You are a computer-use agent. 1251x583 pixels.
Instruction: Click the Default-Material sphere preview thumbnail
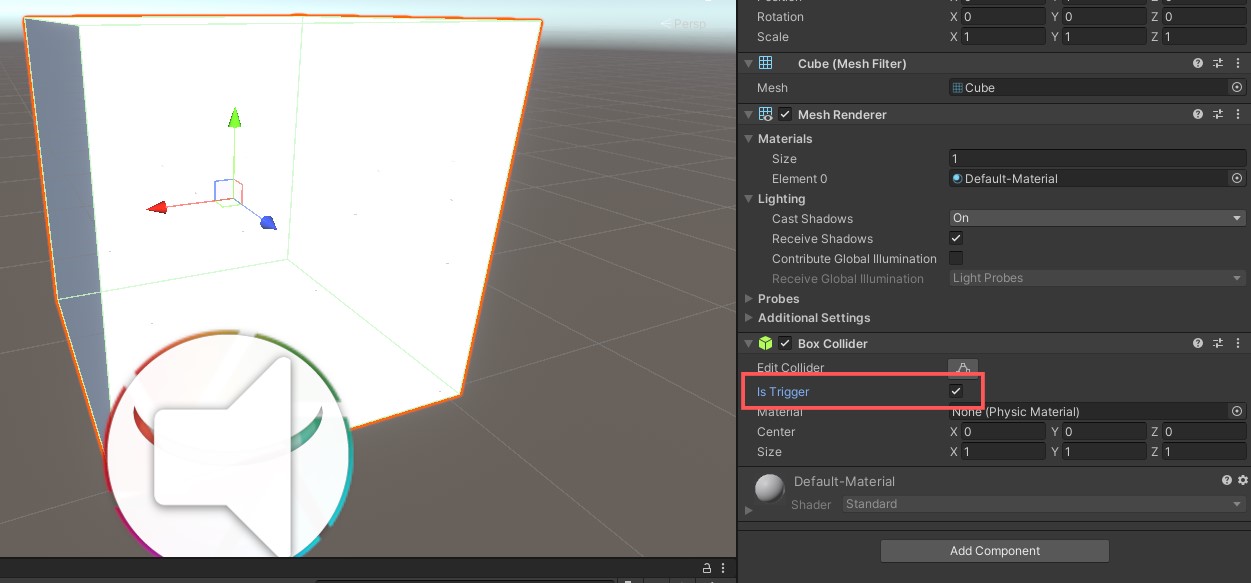[x=769, y=489]
